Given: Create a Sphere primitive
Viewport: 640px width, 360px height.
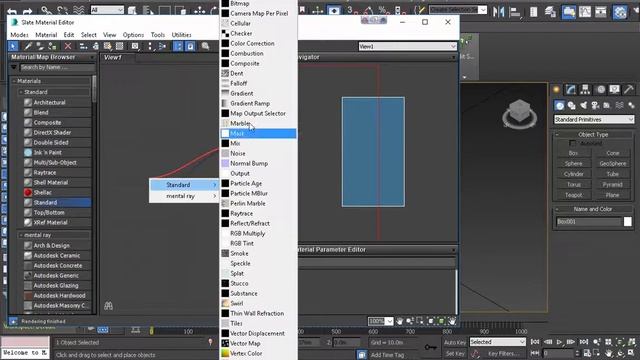Looking at the screenshot, I should pyautogui.click(x=573, y=164).
